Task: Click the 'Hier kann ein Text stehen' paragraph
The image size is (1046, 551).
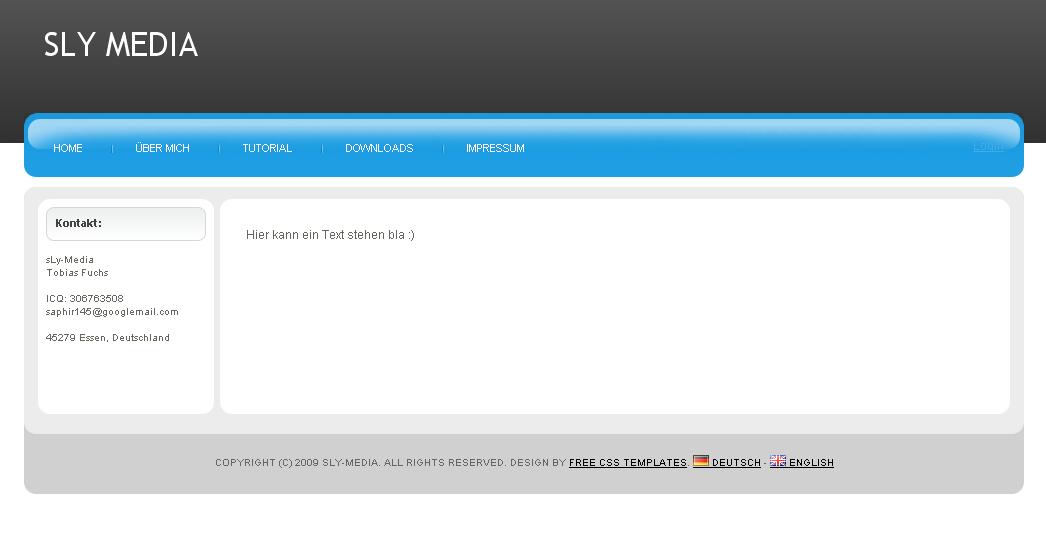Action: tap(330, 235)
